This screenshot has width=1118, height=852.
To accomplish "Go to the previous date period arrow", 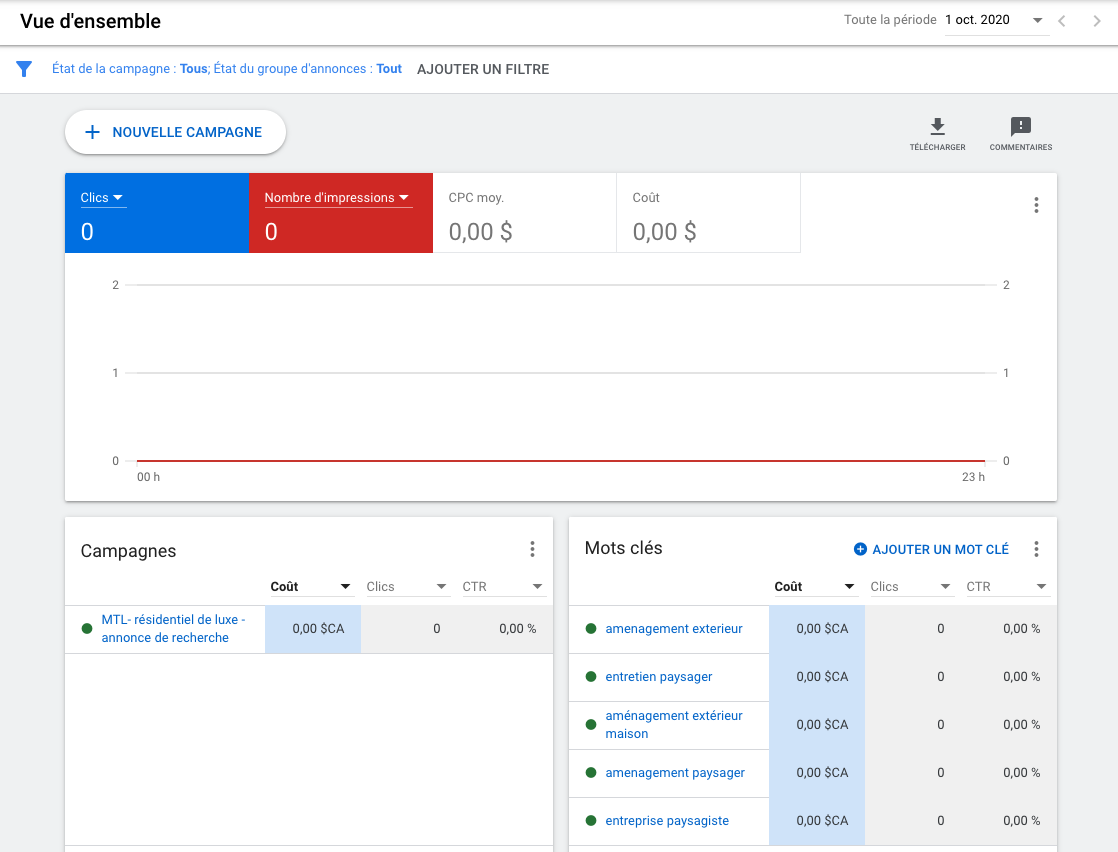I will 1062,21.
